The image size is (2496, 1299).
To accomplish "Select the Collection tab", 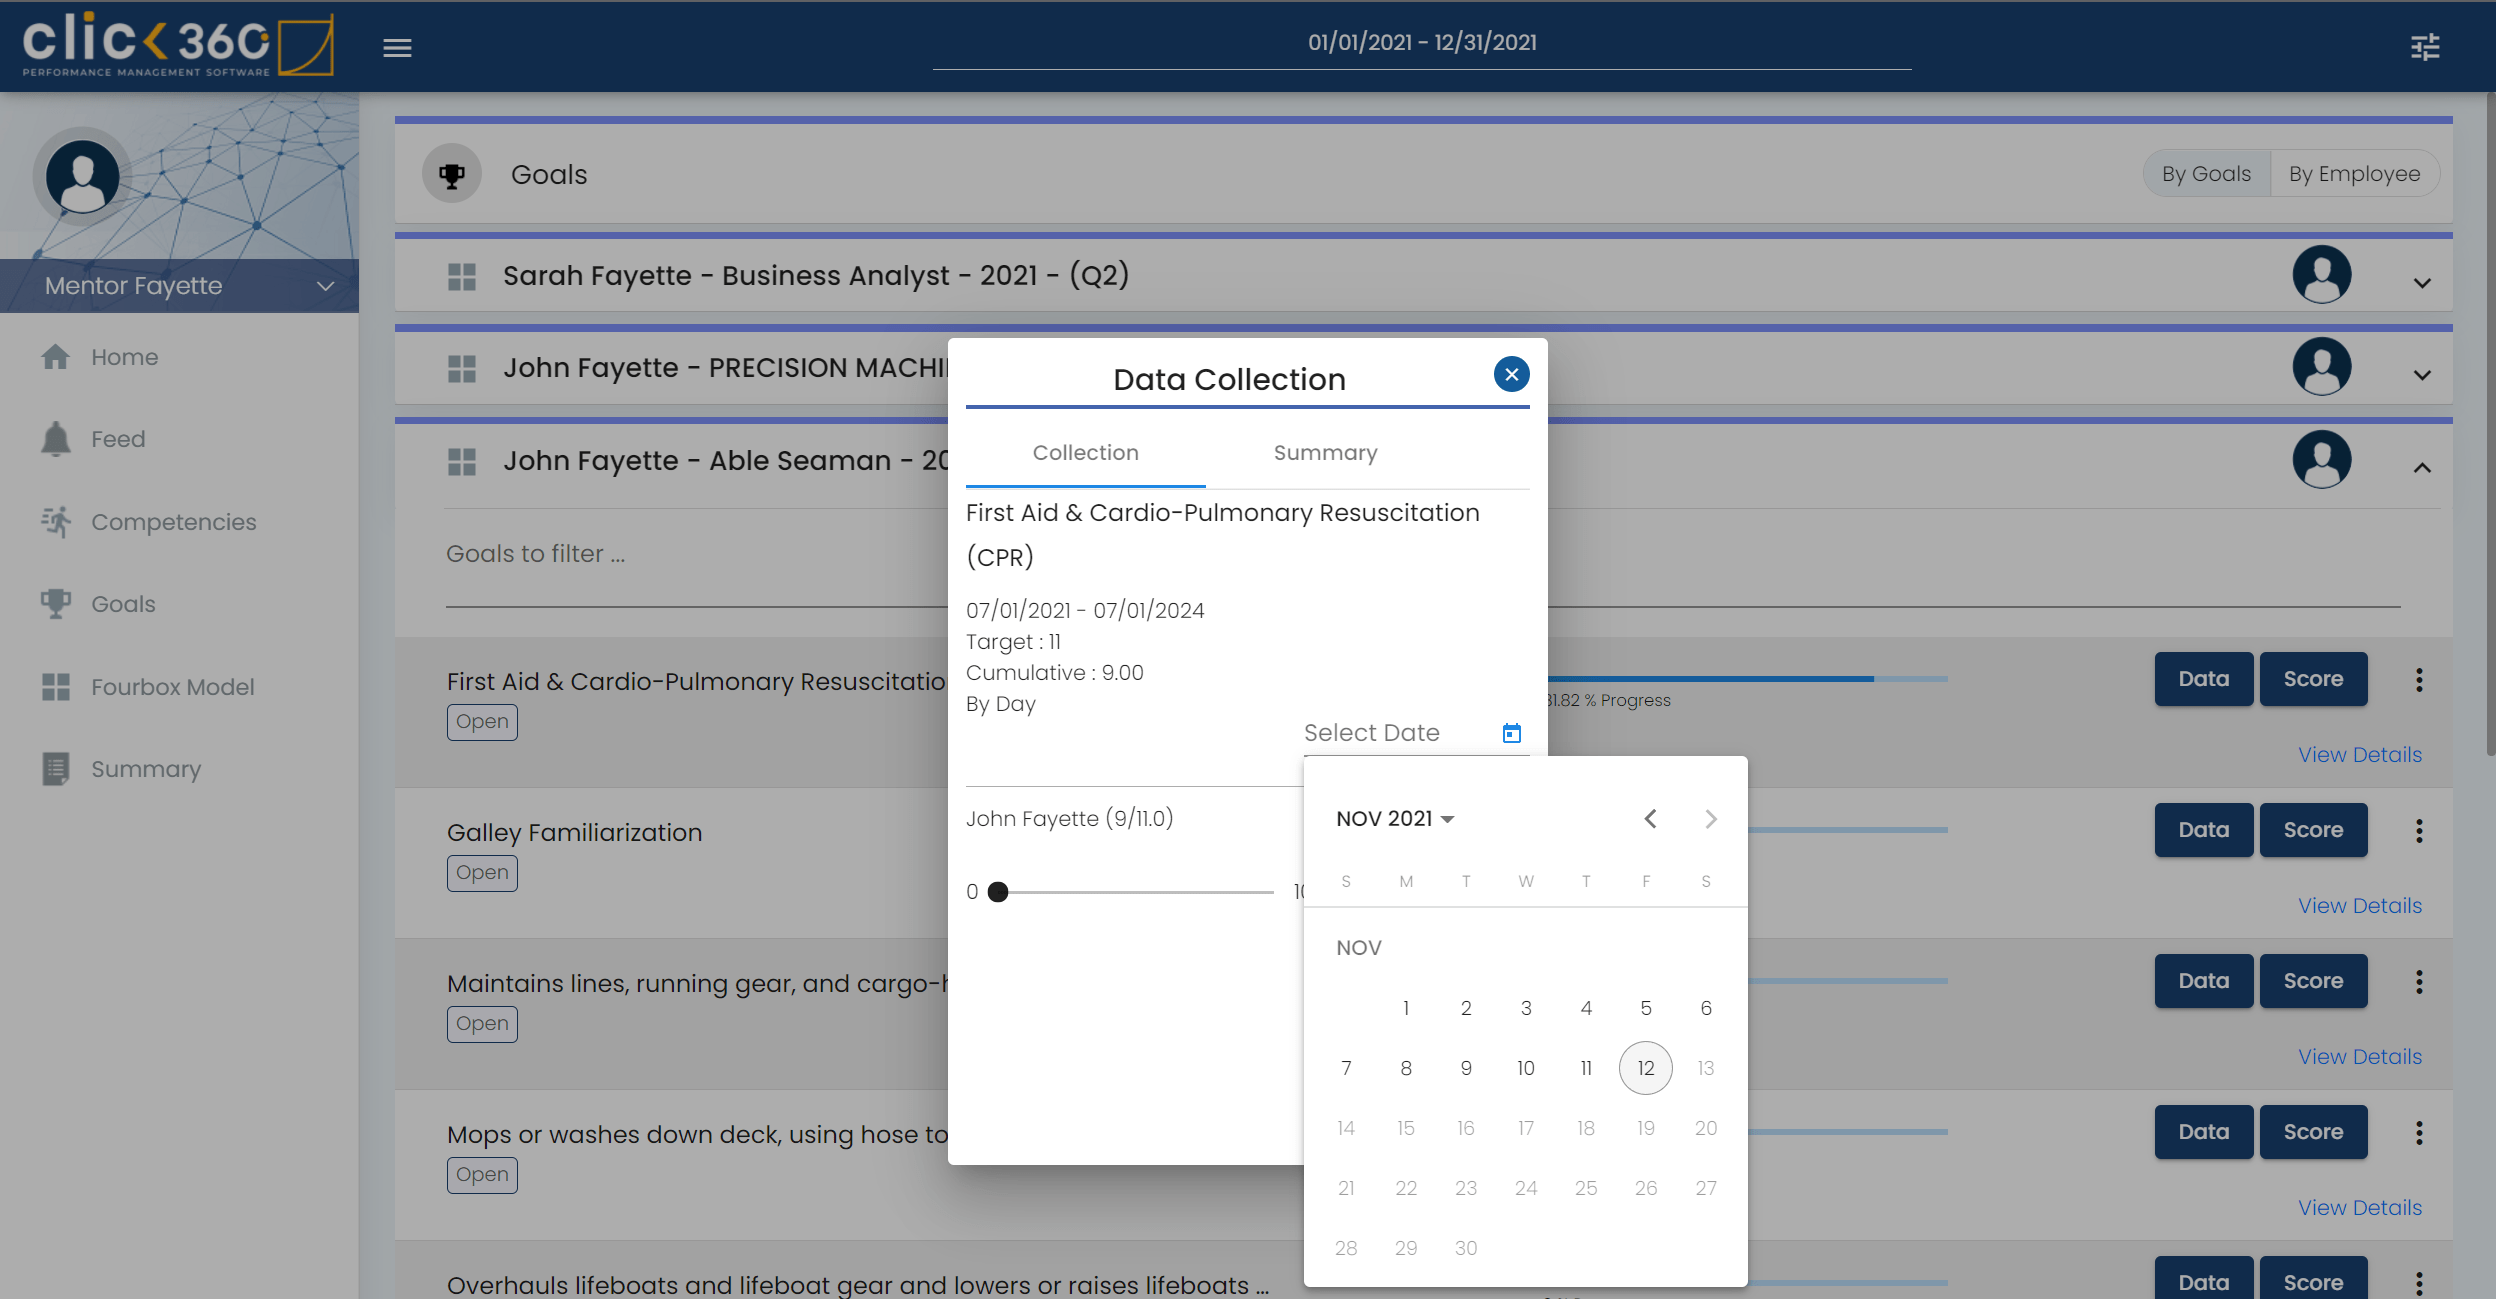I will [x=1085, y=453].
